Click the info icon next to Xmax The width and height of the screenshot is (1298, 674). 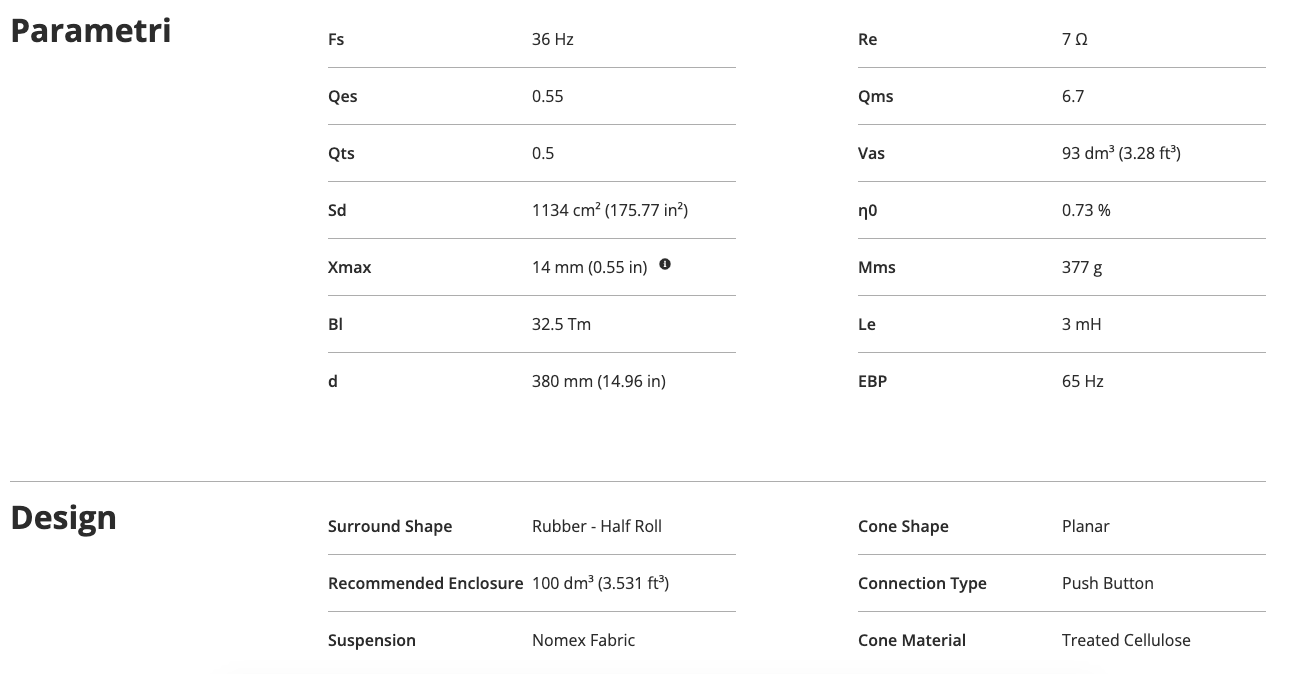click(x=665, y=265)
